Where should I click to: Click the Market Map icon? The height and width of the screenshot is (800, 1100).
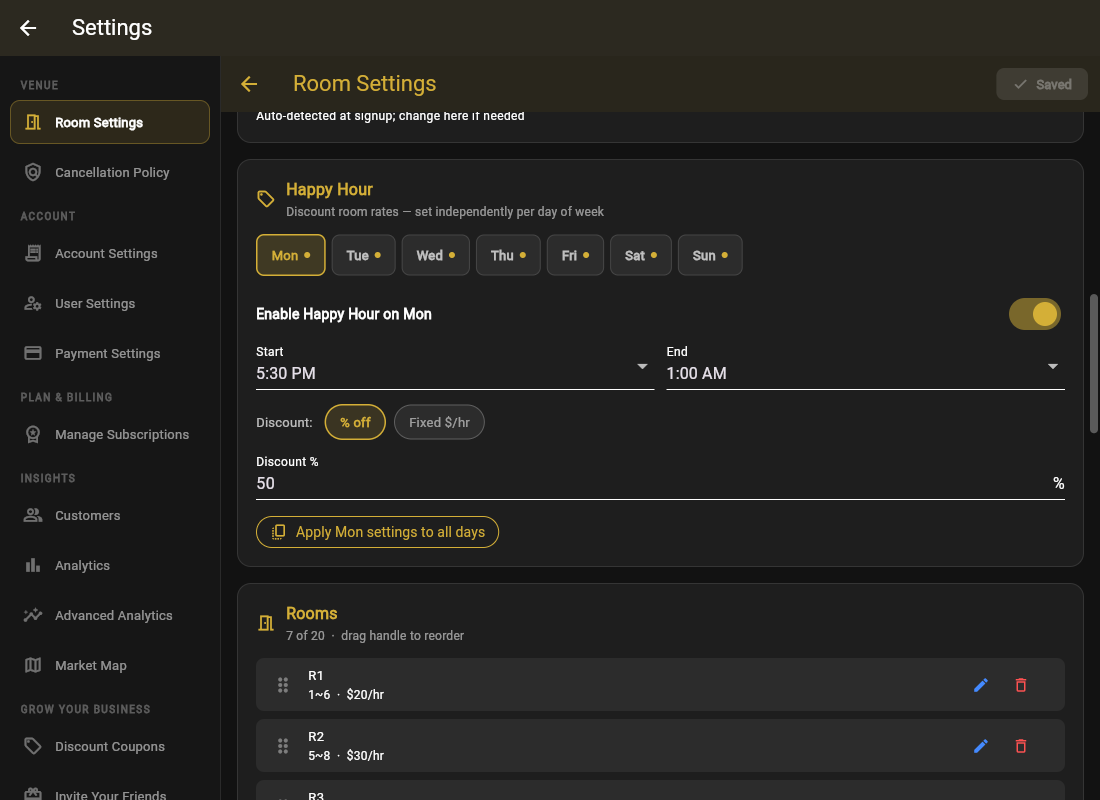(x=33, y=665)
